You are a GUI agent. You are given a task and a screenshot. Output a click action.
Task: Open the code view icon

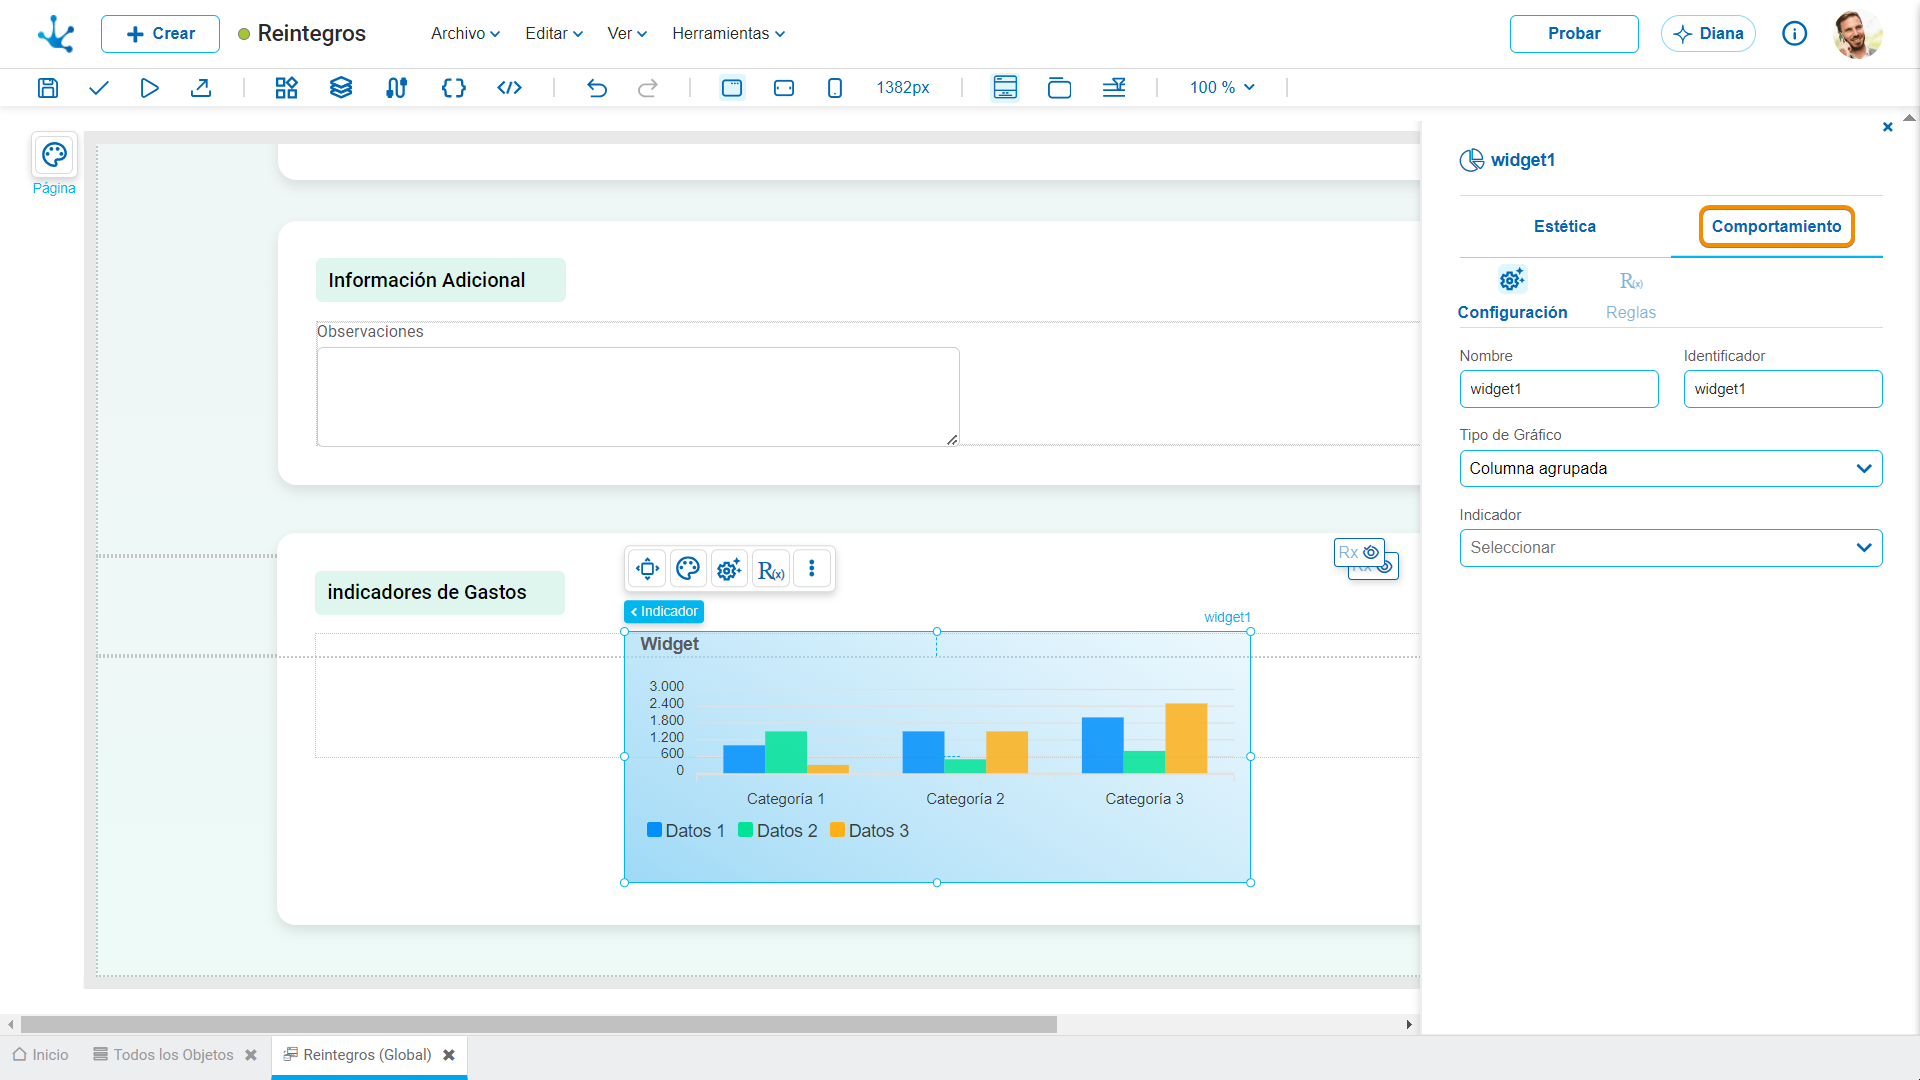(509, 88)
